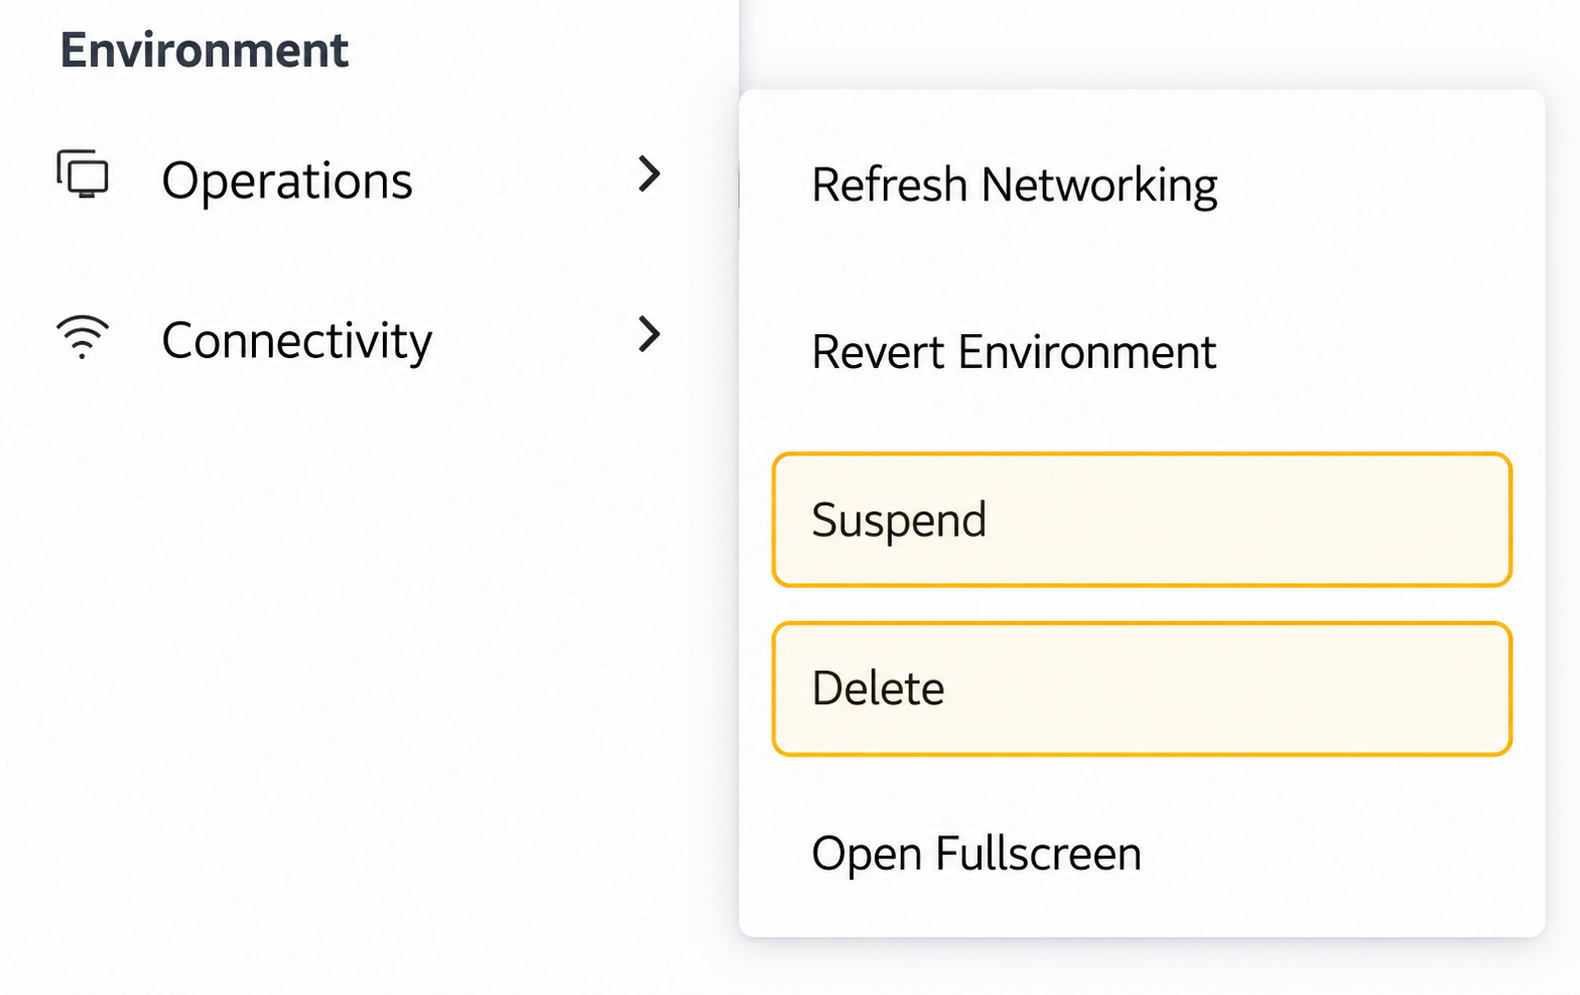The image size is (1580, 995).
Task: Click the word Refresh in the submenu
Action: (x=889, y=185)
